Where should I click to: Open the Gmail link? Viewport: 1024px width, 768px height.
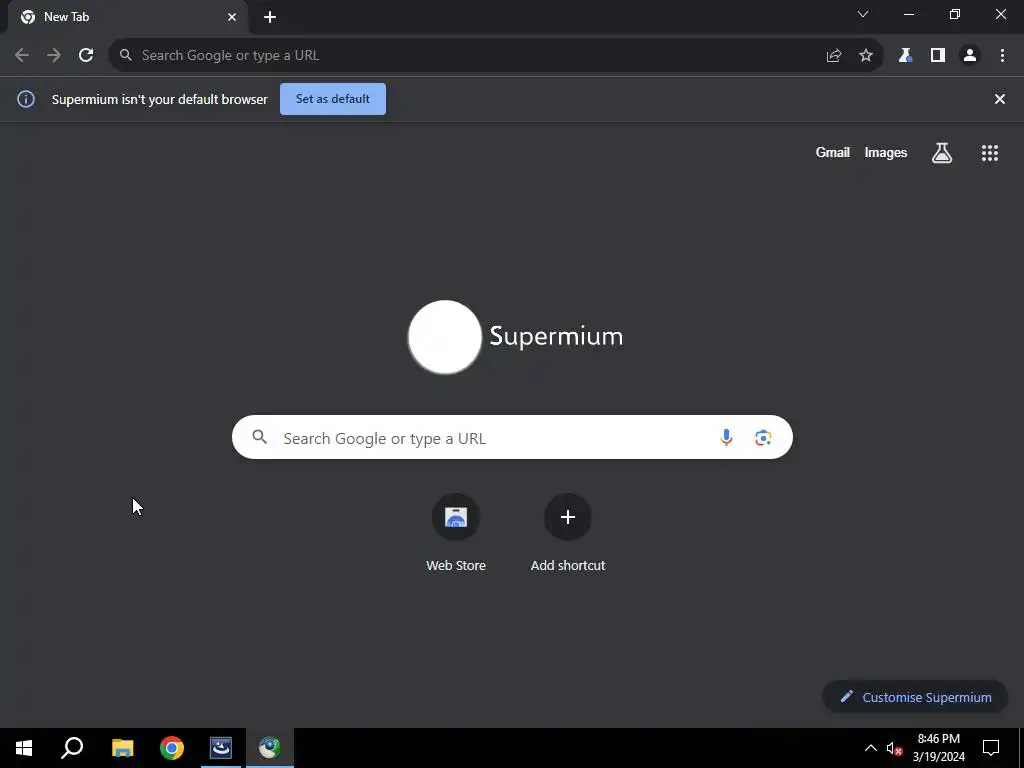[833, 153]
